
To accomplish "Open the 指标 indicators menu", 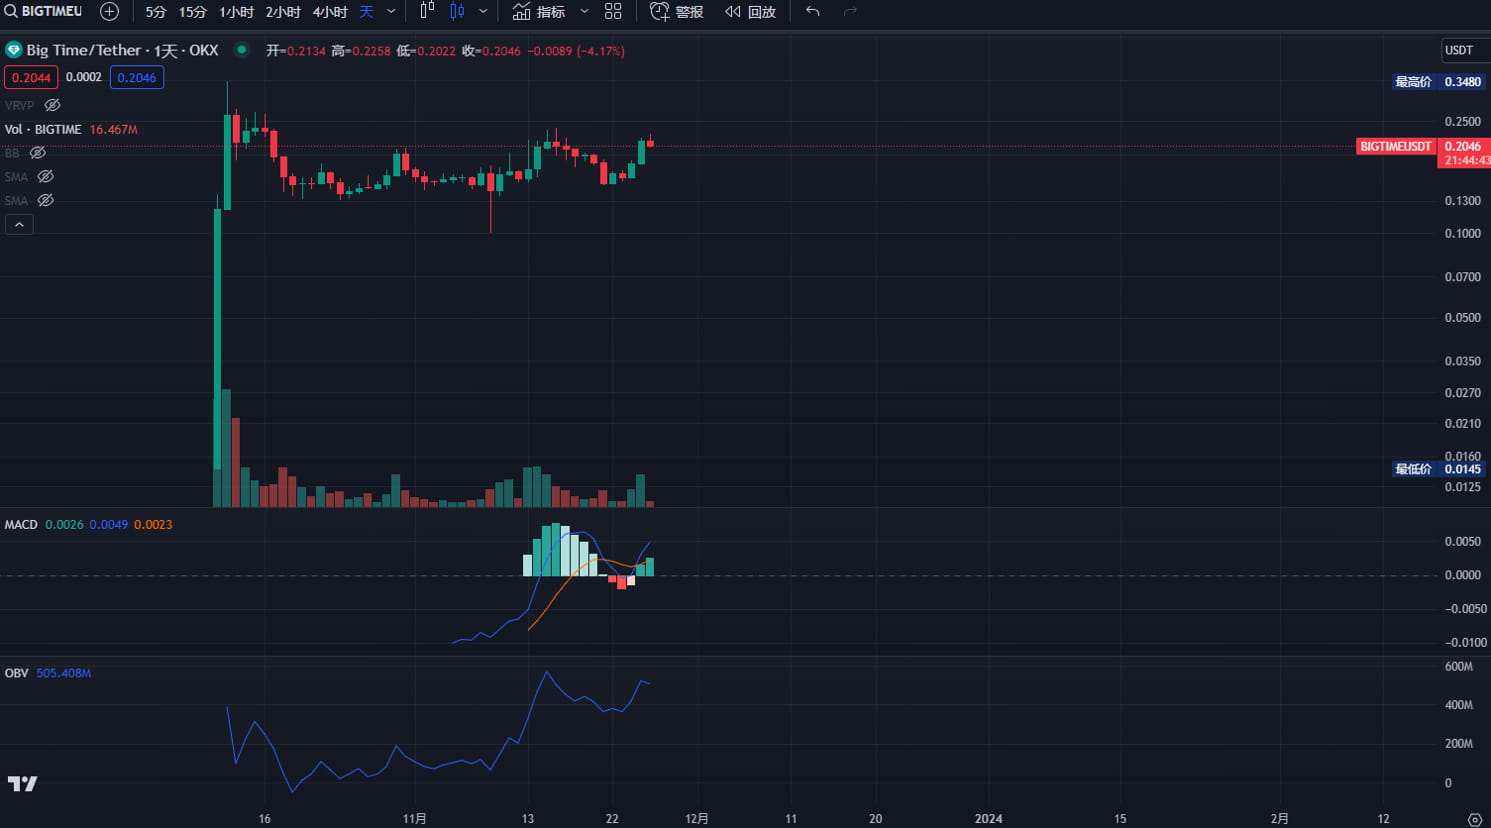I will coord(539,12).
